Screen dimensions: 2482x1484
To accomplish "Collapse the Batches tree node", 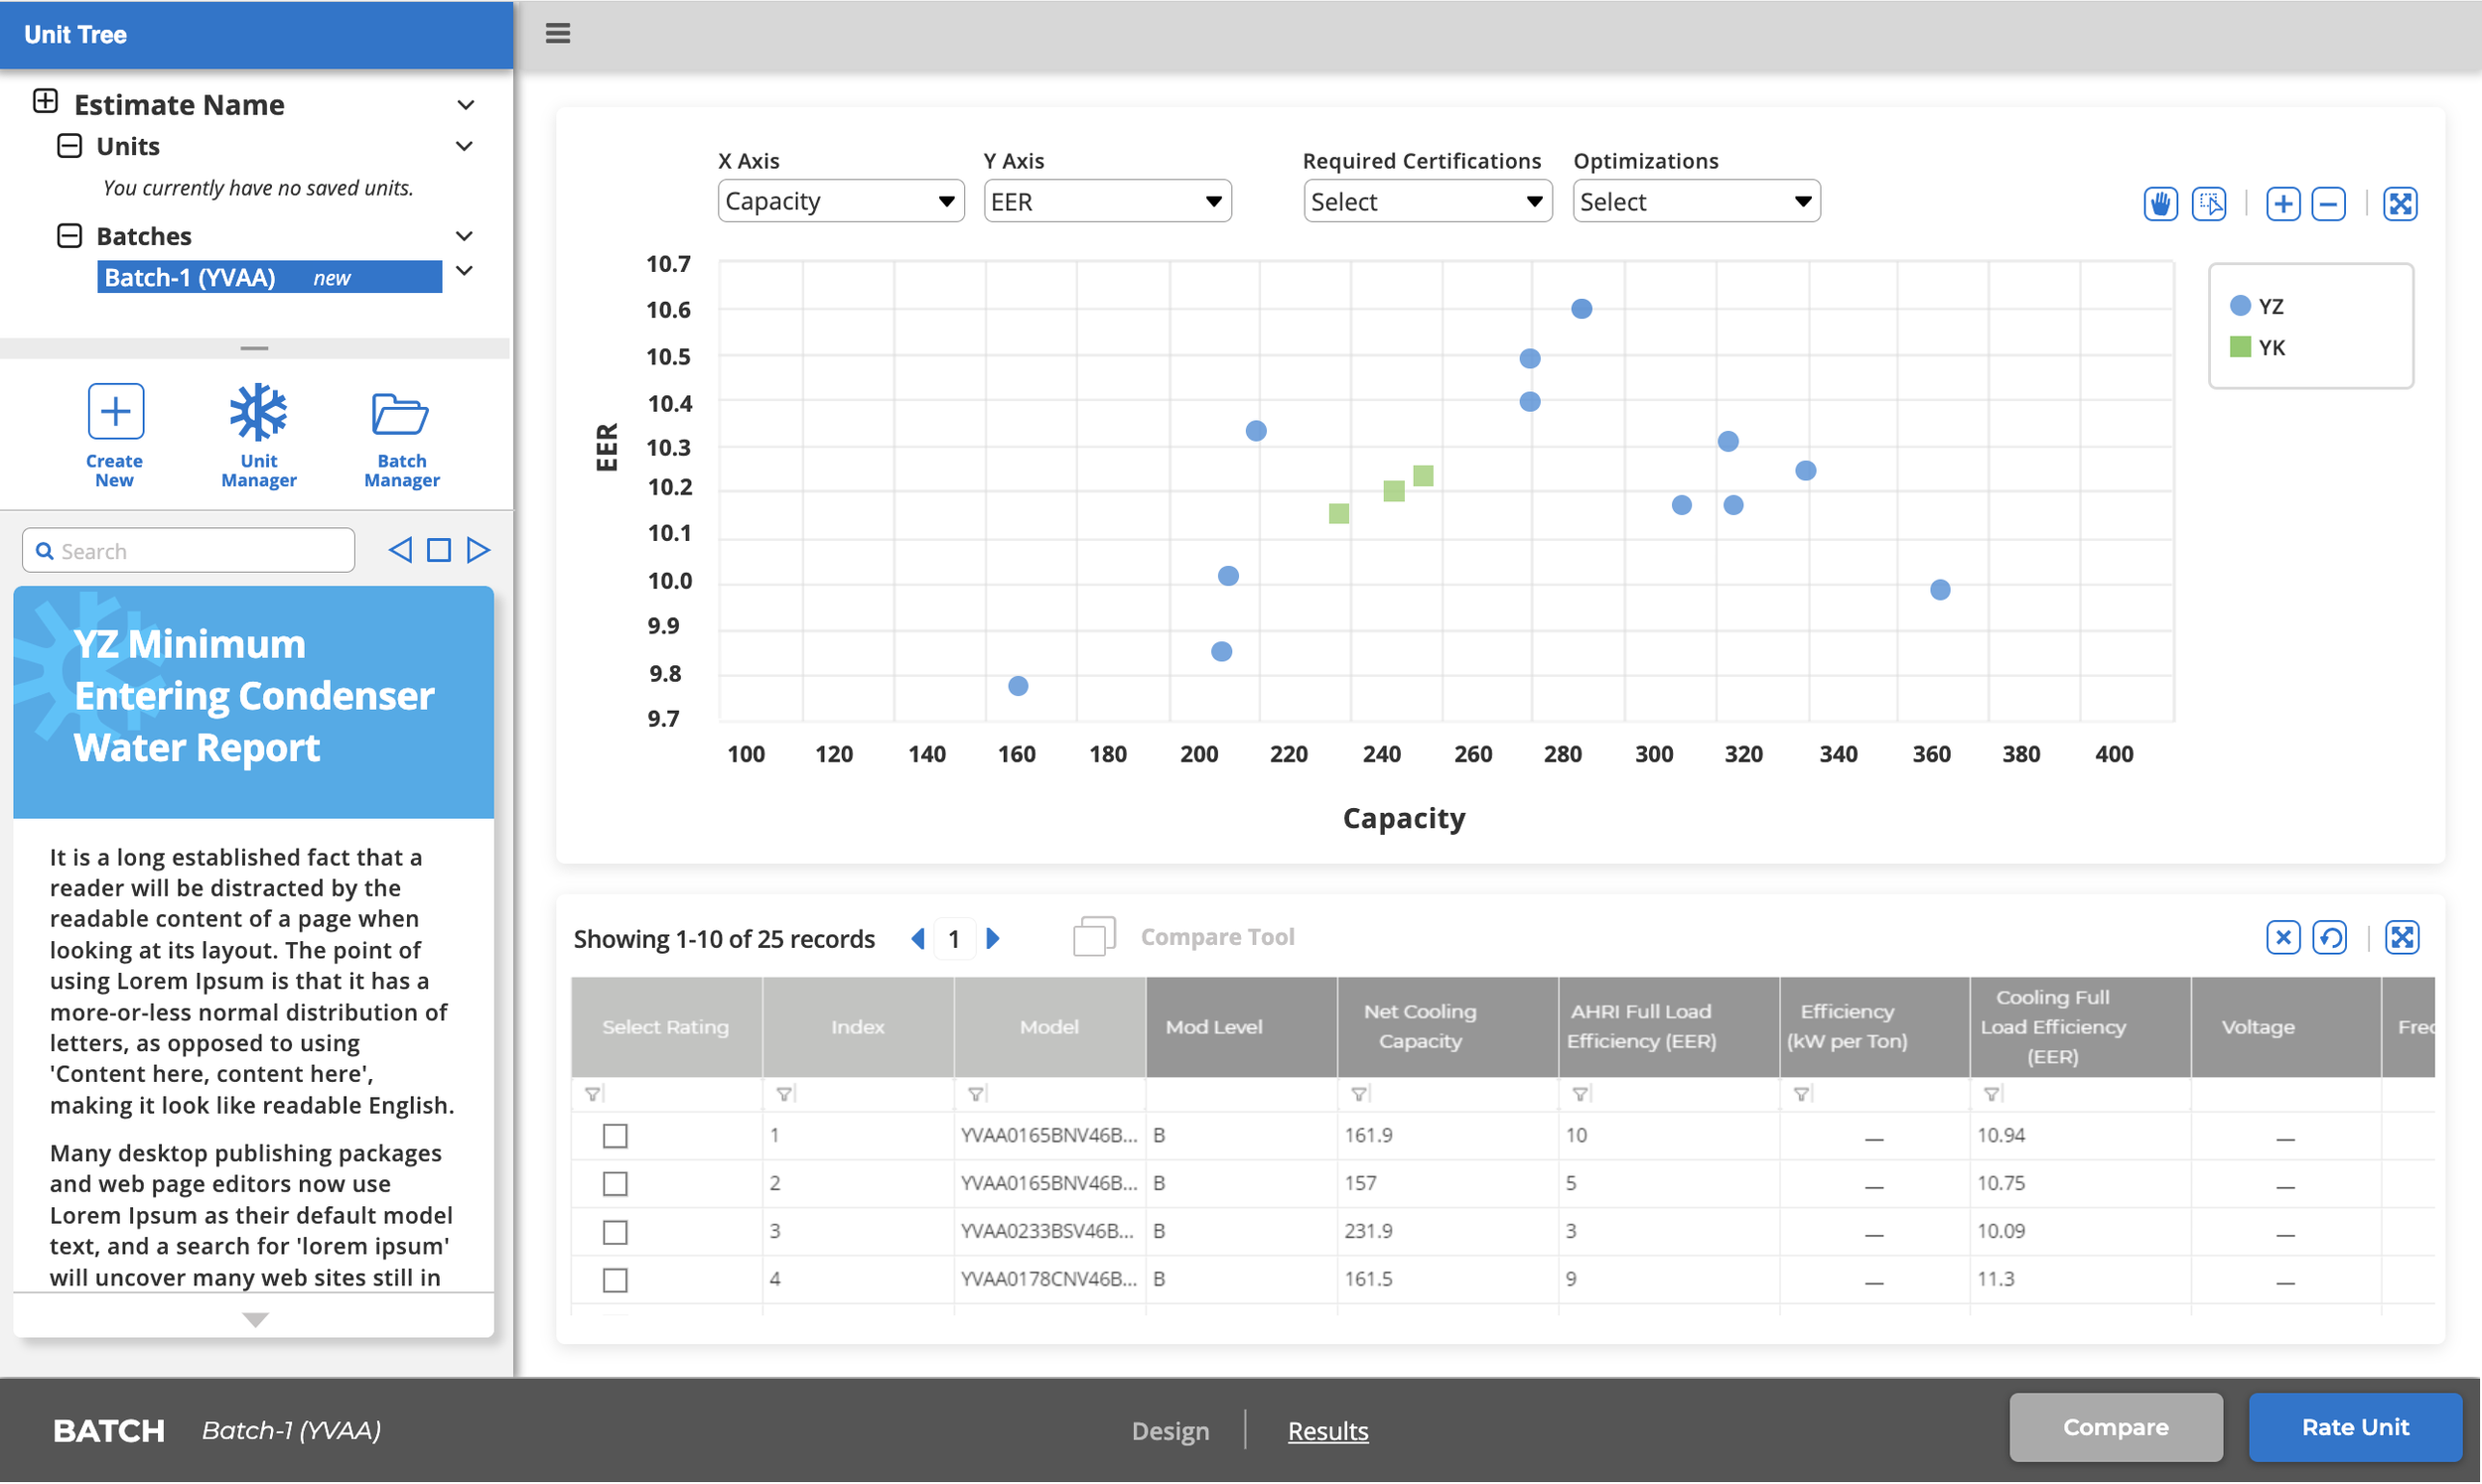I will coord(69,236).
